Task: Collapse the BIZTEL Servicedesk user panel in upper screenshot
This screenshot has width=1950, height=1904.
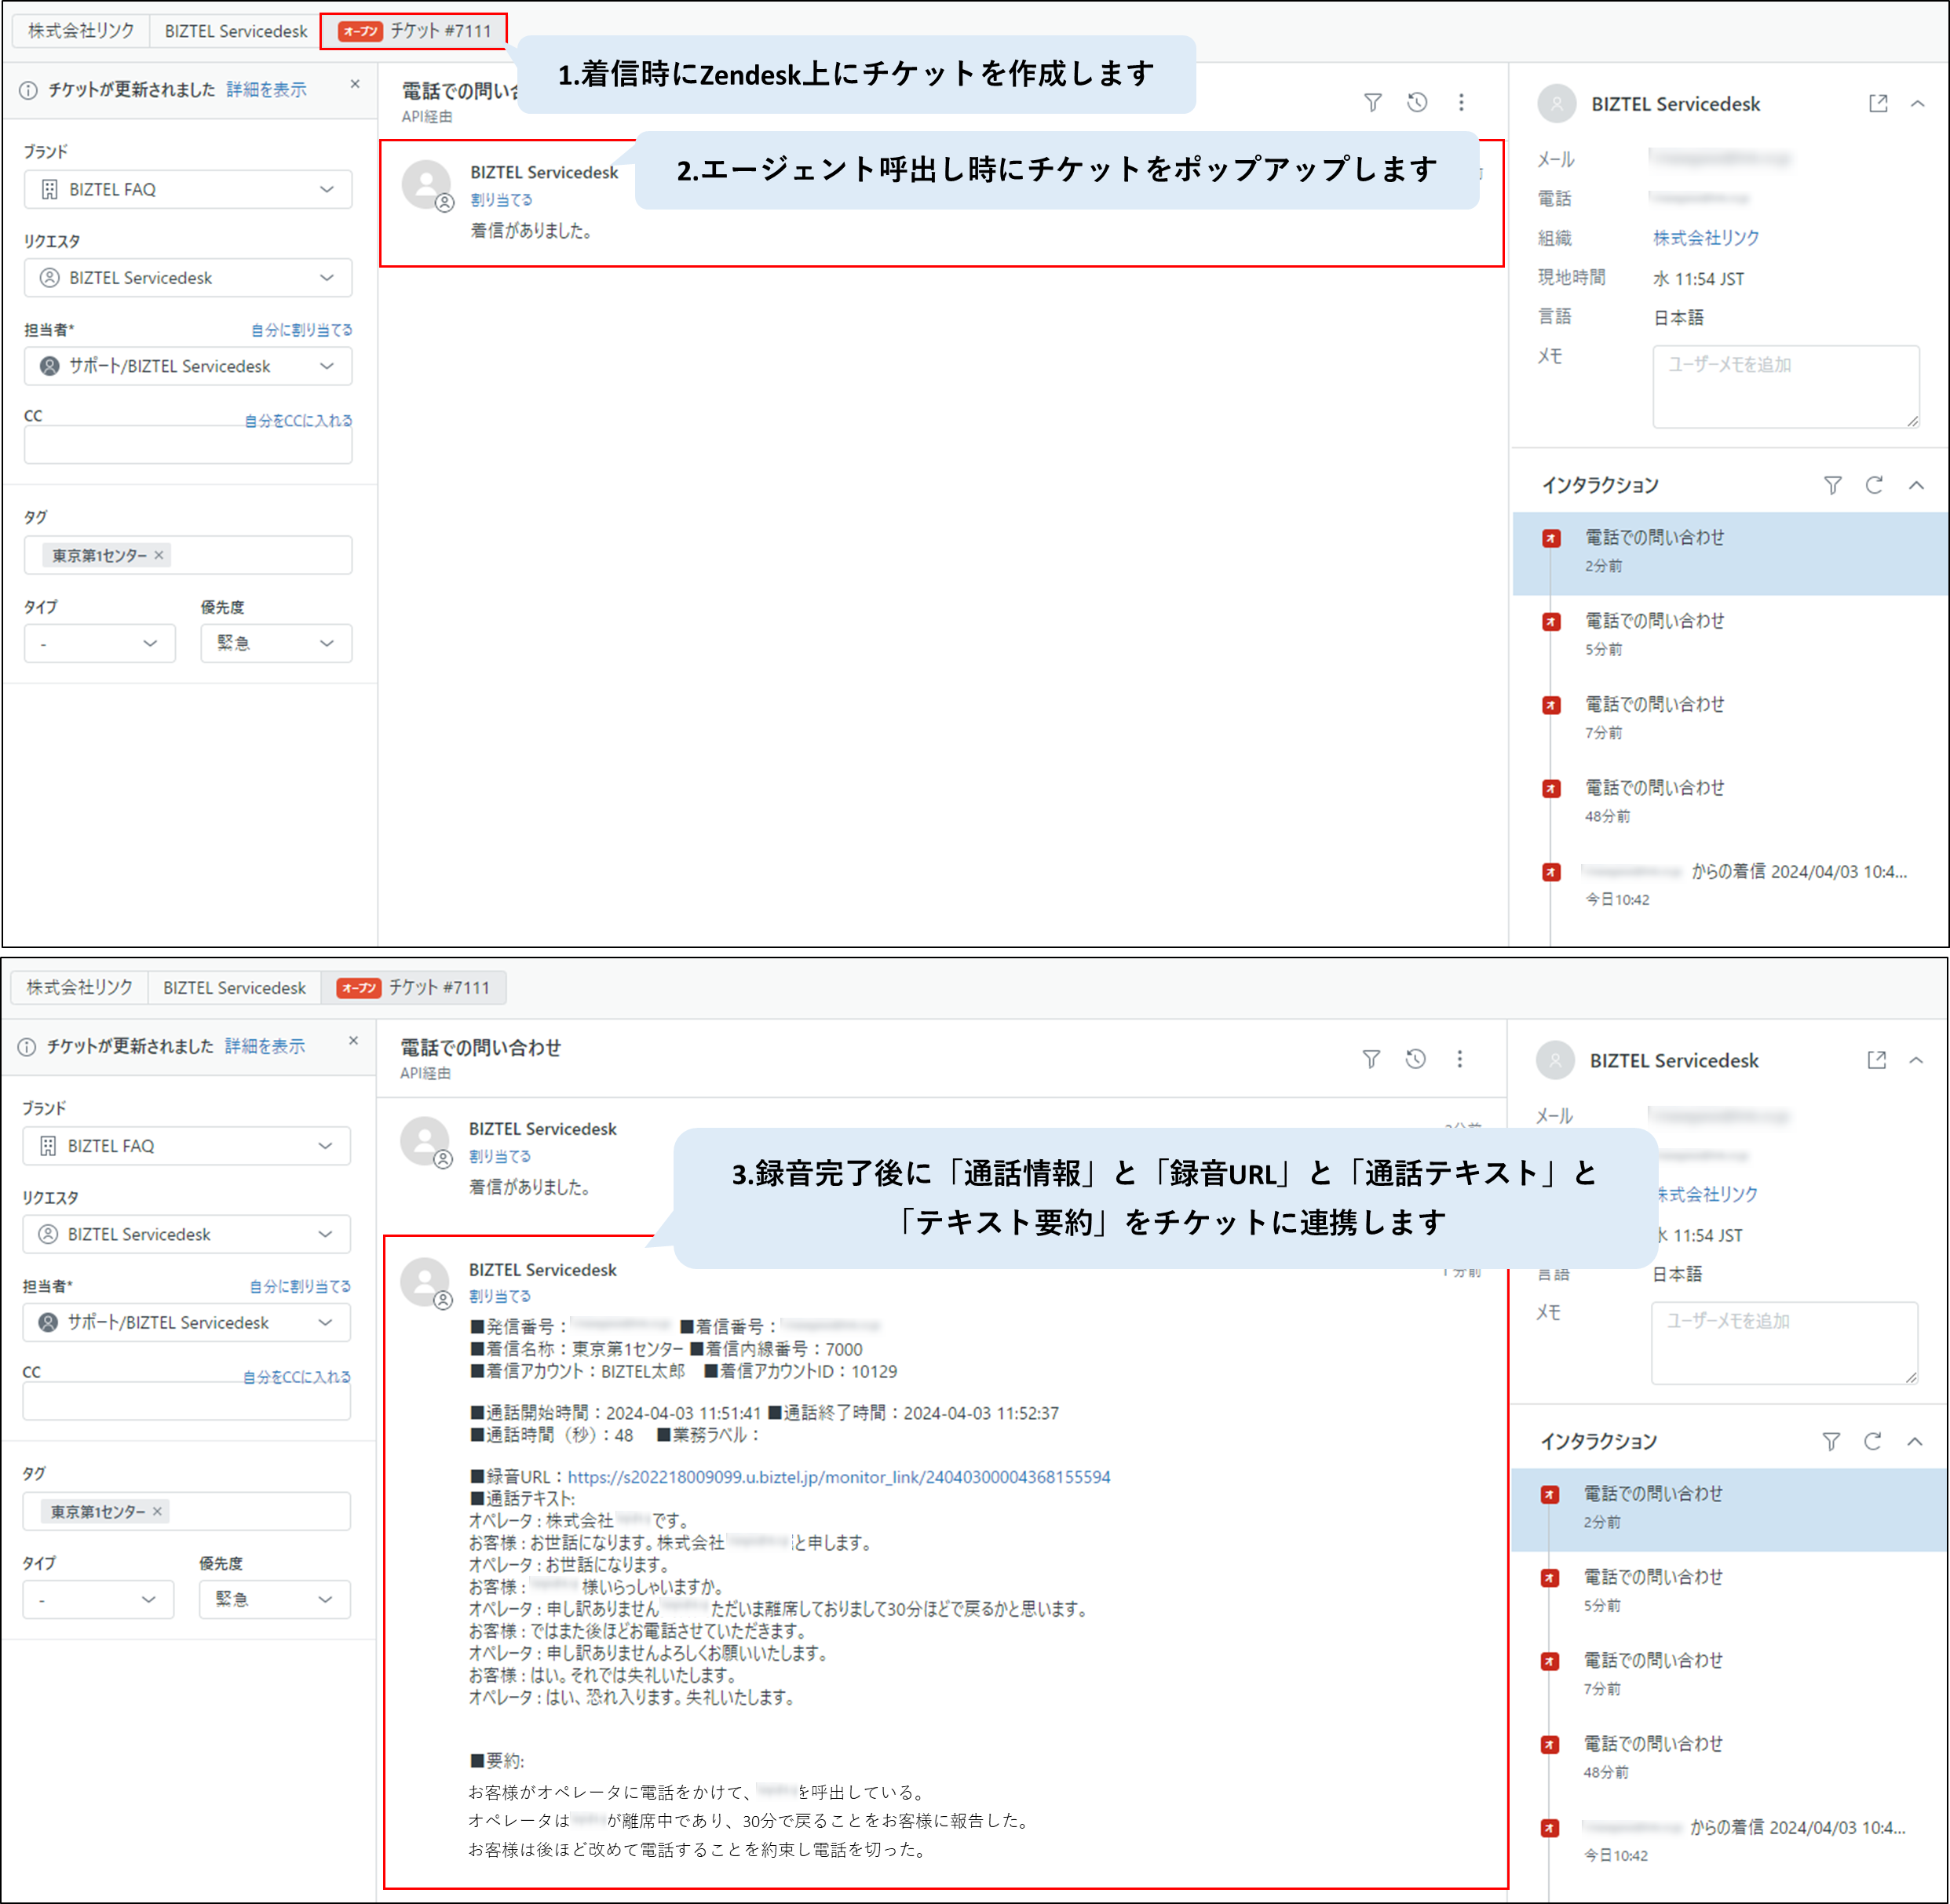Action: click(x=1917, y=103)
